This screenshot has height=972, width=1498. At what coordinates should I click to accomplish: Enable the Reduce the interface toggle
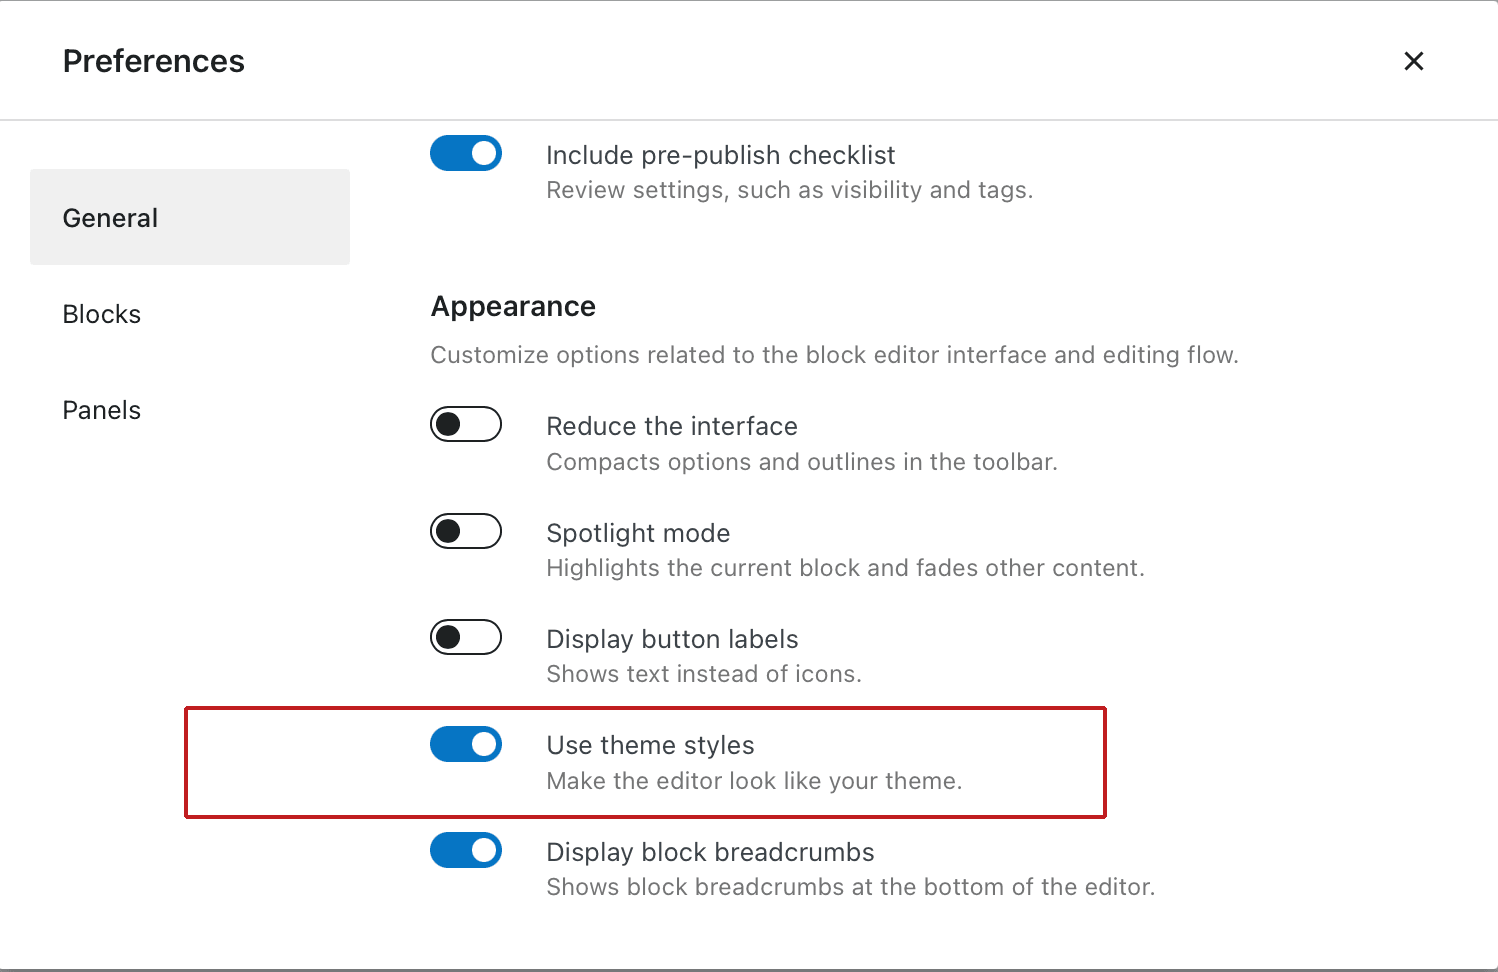click(466, 424)
